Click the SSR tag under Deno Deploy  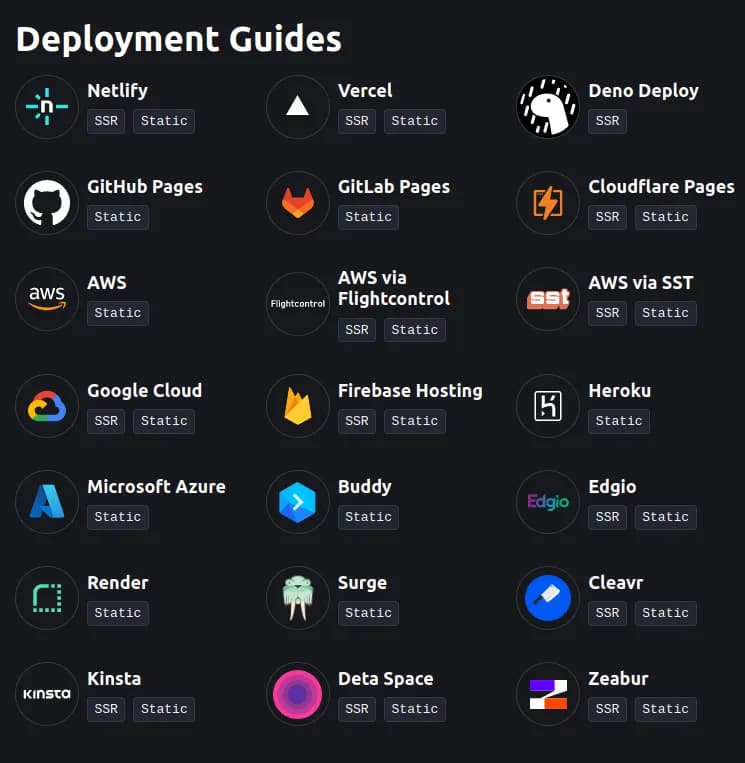pyautogui.click(x=607, y=121)
